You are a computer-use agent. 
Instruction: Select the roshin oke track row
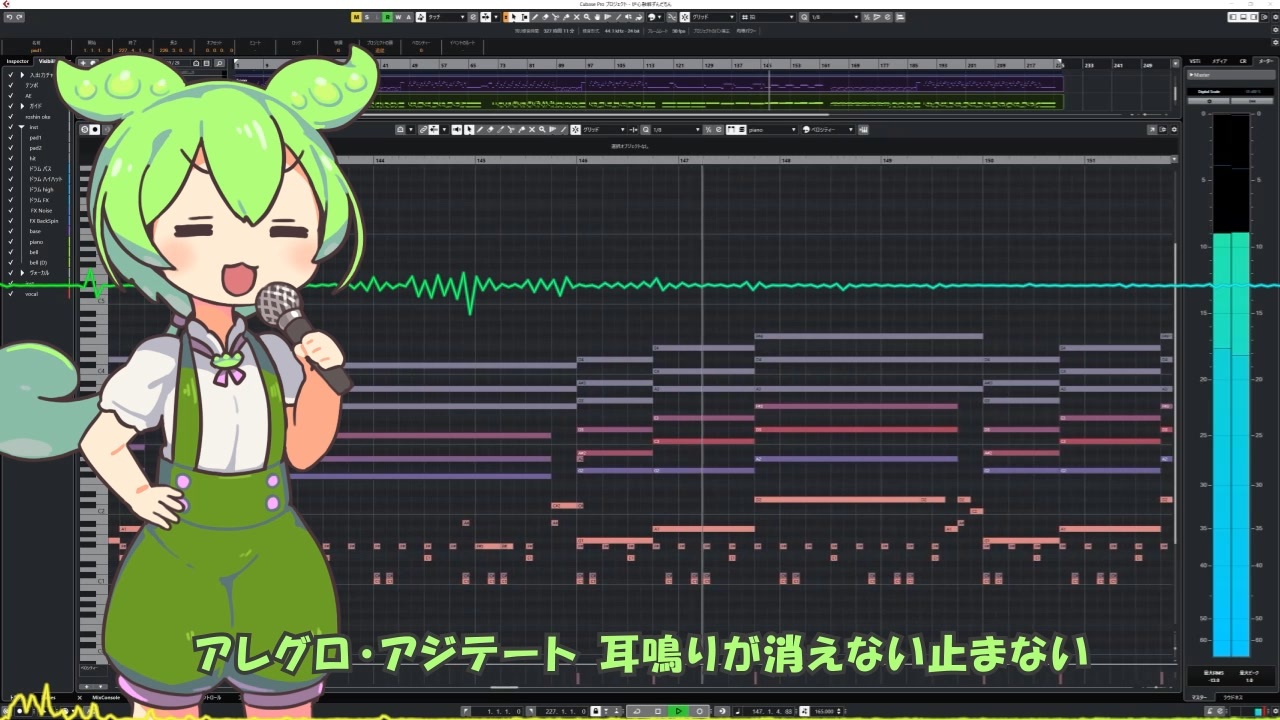point(38,116)
